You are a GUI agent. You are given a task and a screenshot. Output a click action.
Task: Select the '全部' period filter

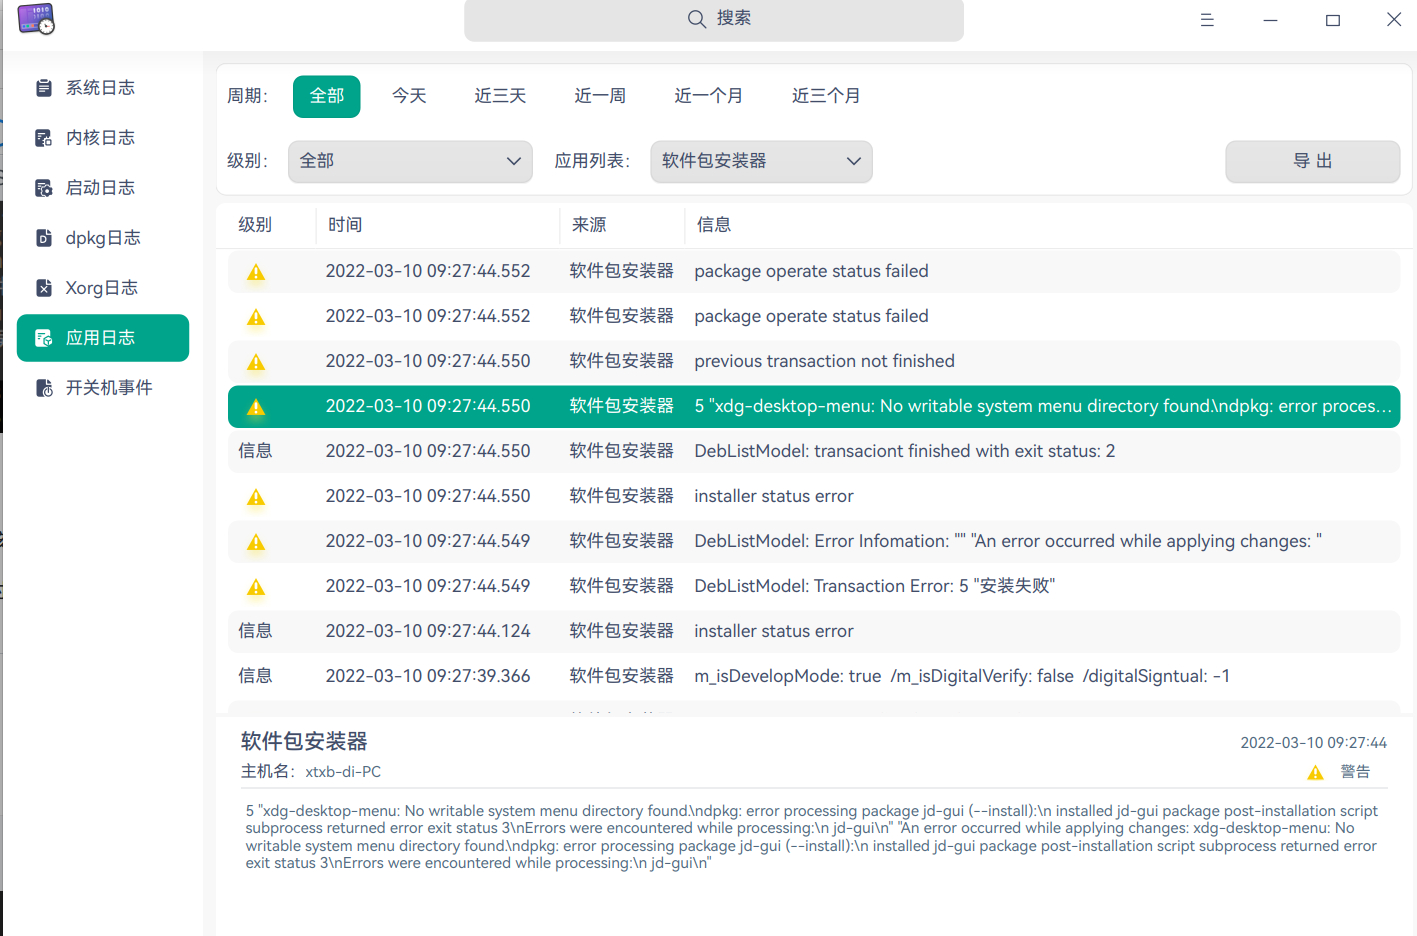click(326, 96)
